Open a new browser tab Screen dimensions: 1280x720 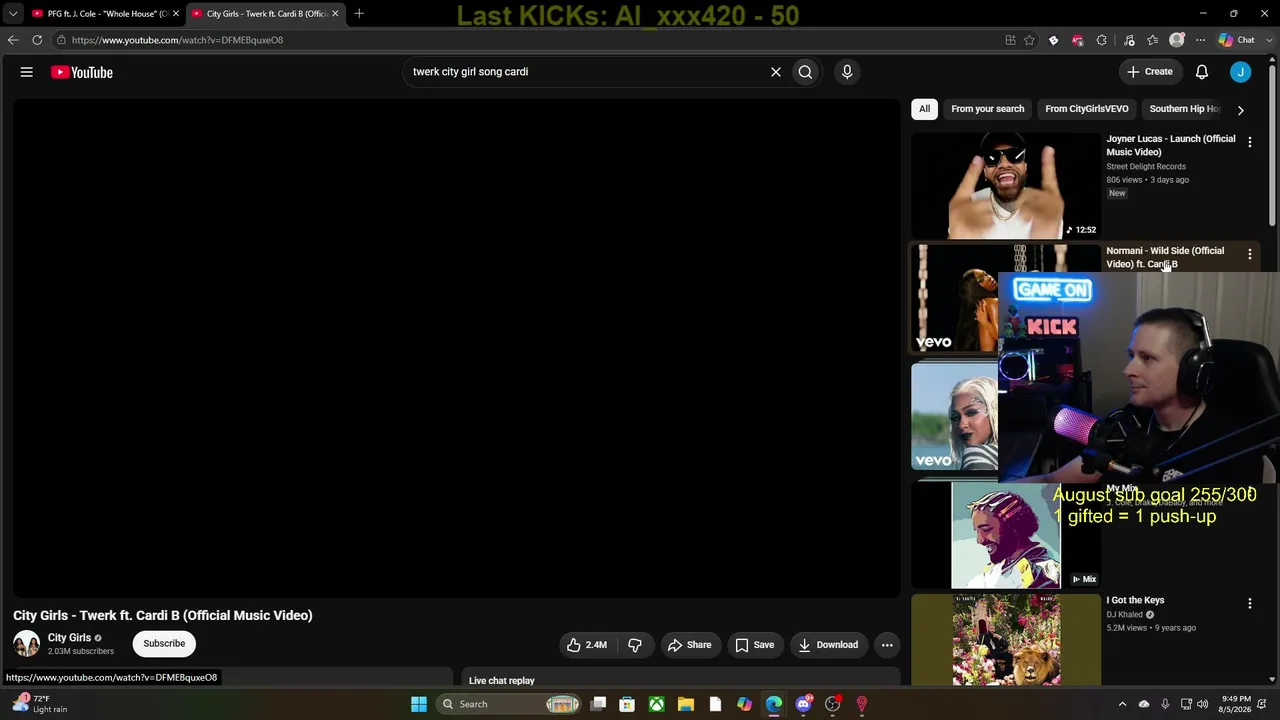click(x=359, y=14)
